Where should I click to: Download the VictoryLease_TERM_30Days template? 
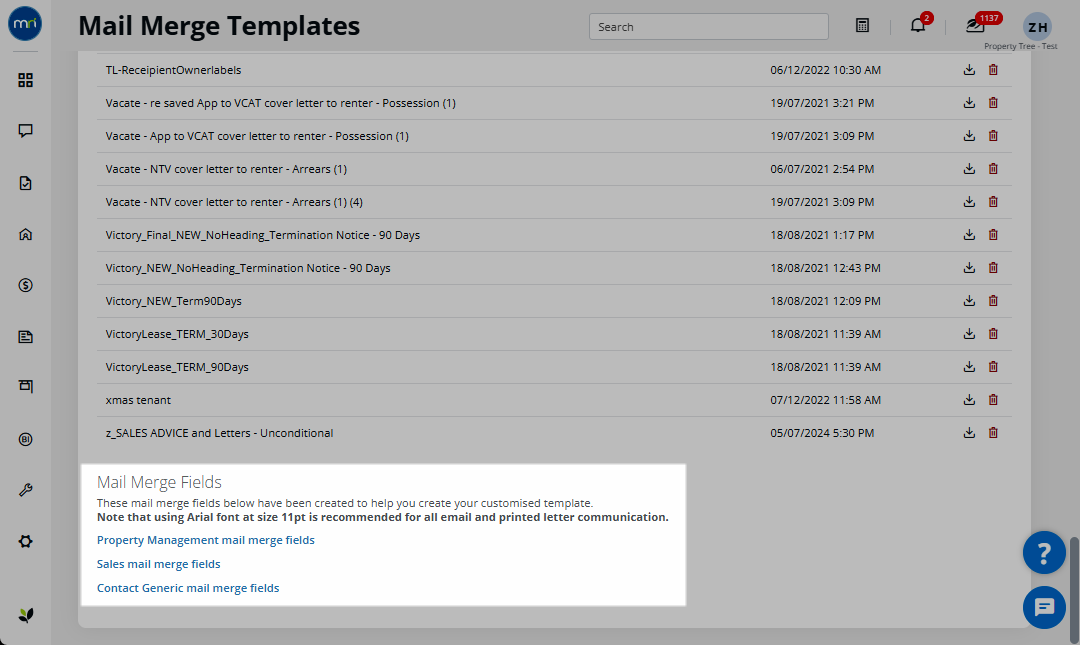[x=969, y=334]
